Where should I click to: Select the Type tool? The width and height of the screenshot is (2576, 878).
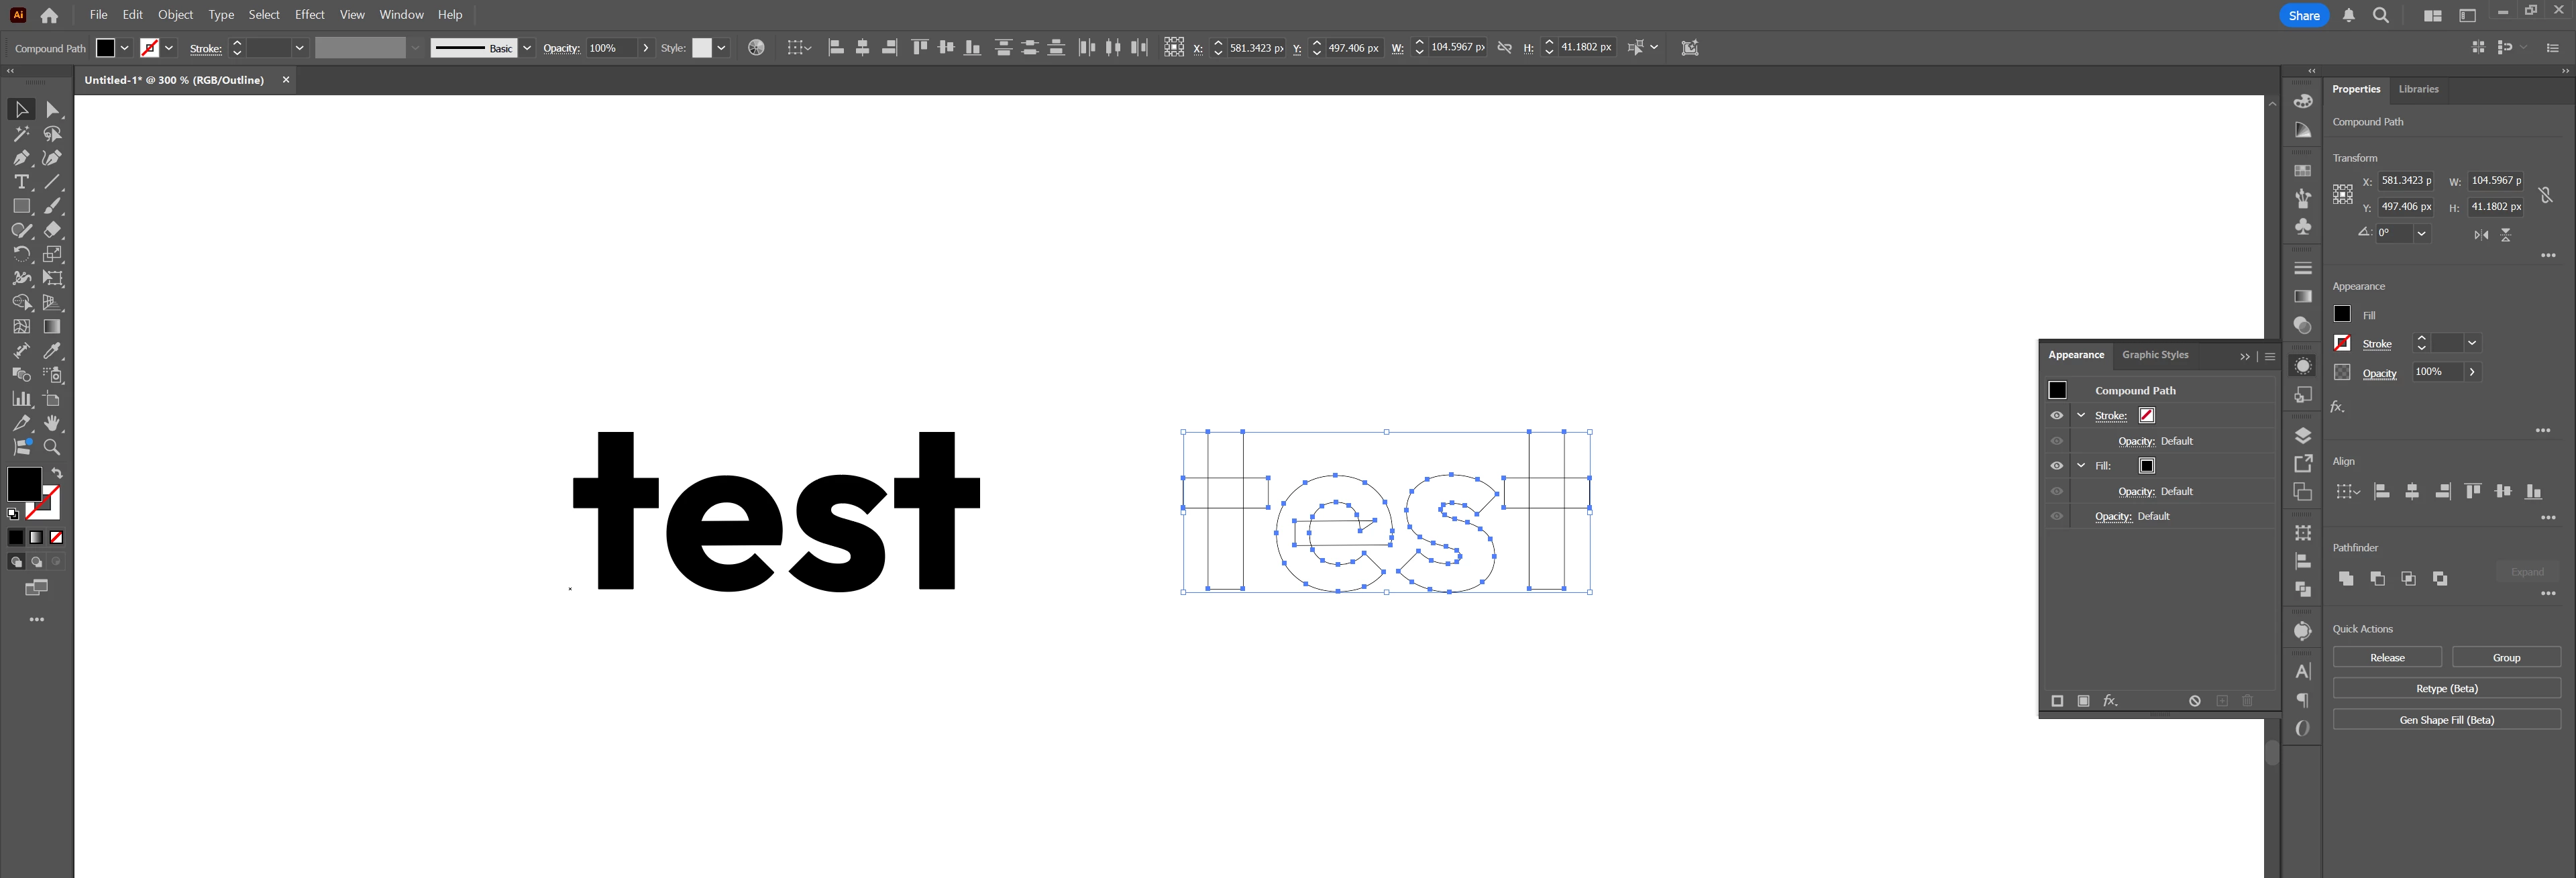(x=21, y=182)
